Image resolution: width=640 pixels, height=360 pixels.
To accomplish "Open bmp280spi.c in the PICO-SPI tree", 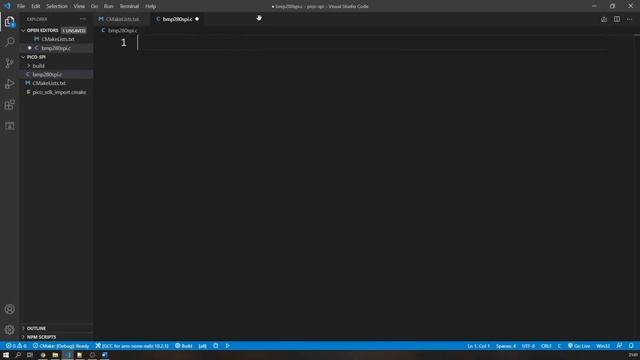I will [x=47, y=74].
